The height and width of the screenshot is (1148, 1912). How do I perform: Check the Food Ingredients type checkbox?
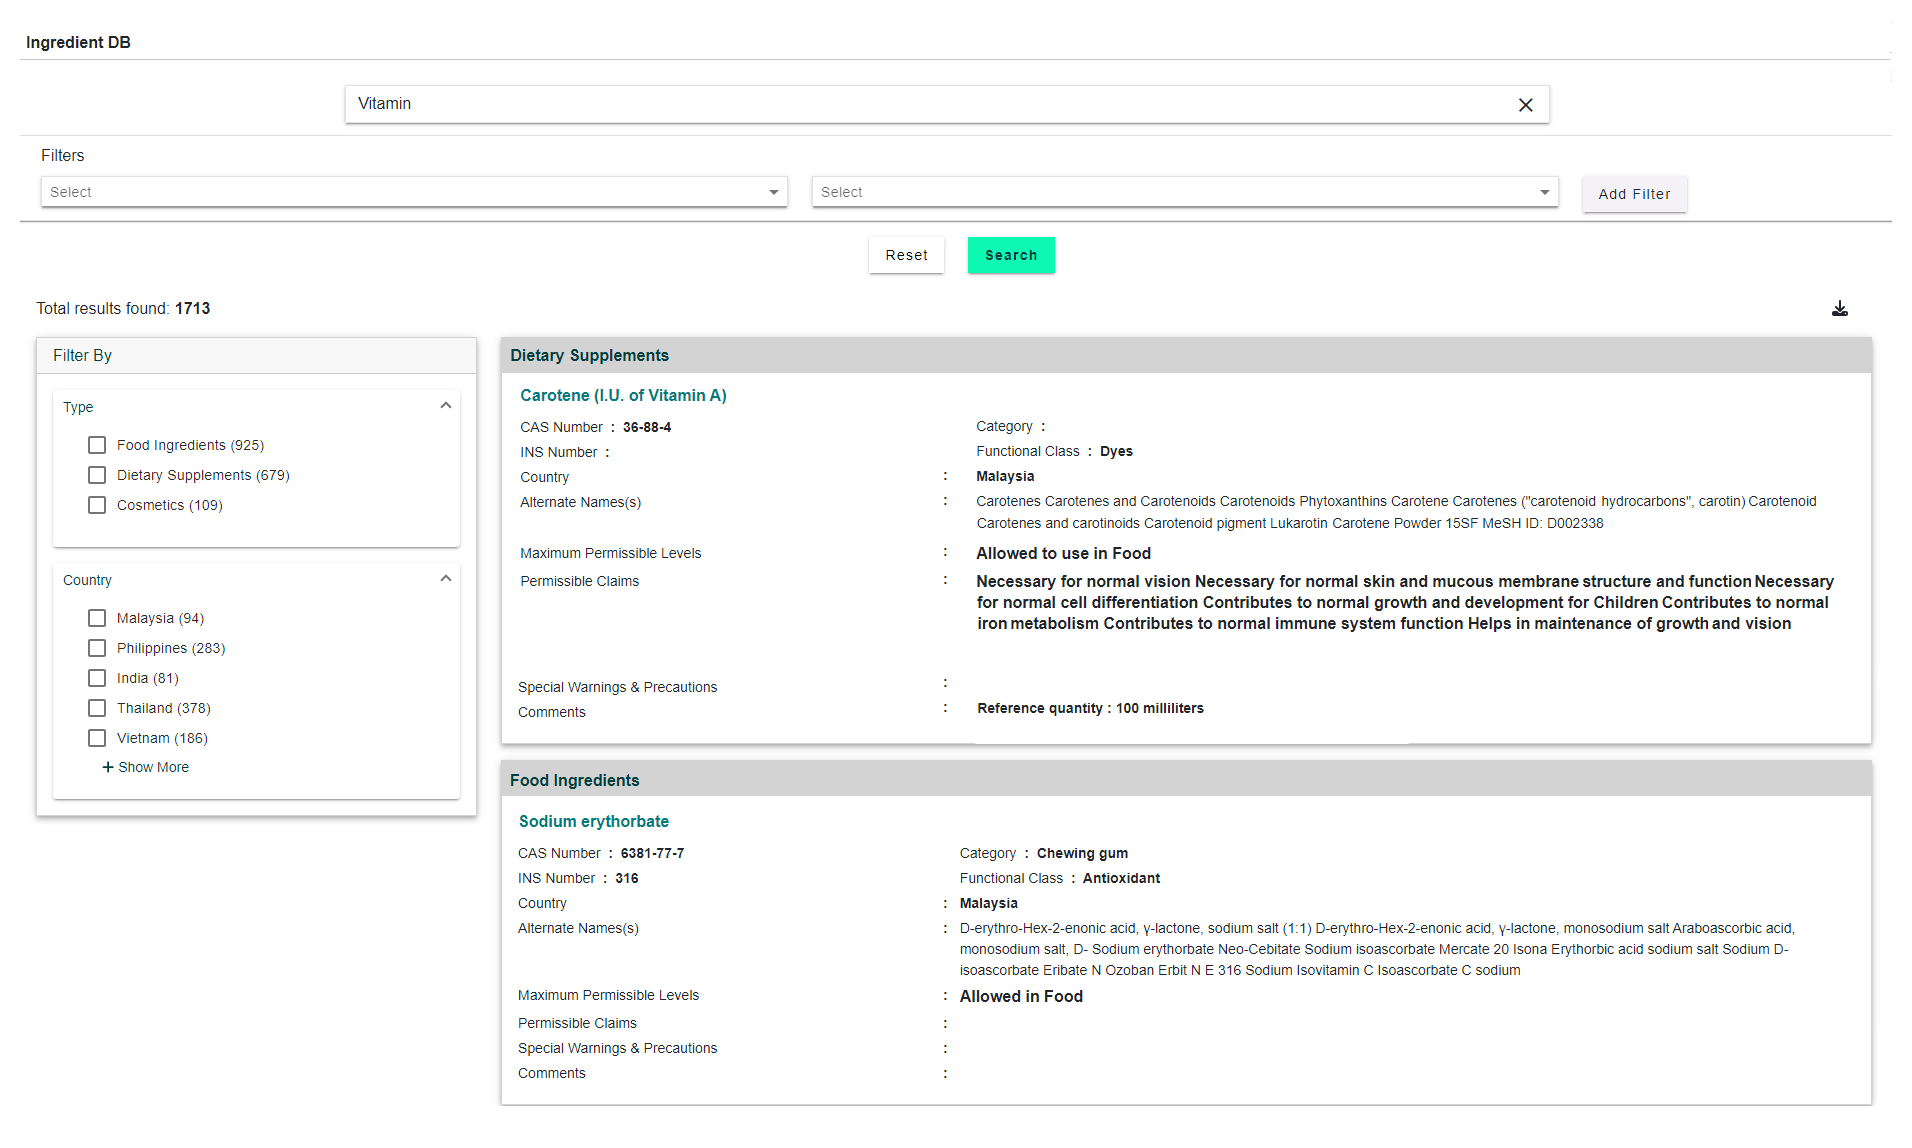click(x=97, y=445)
